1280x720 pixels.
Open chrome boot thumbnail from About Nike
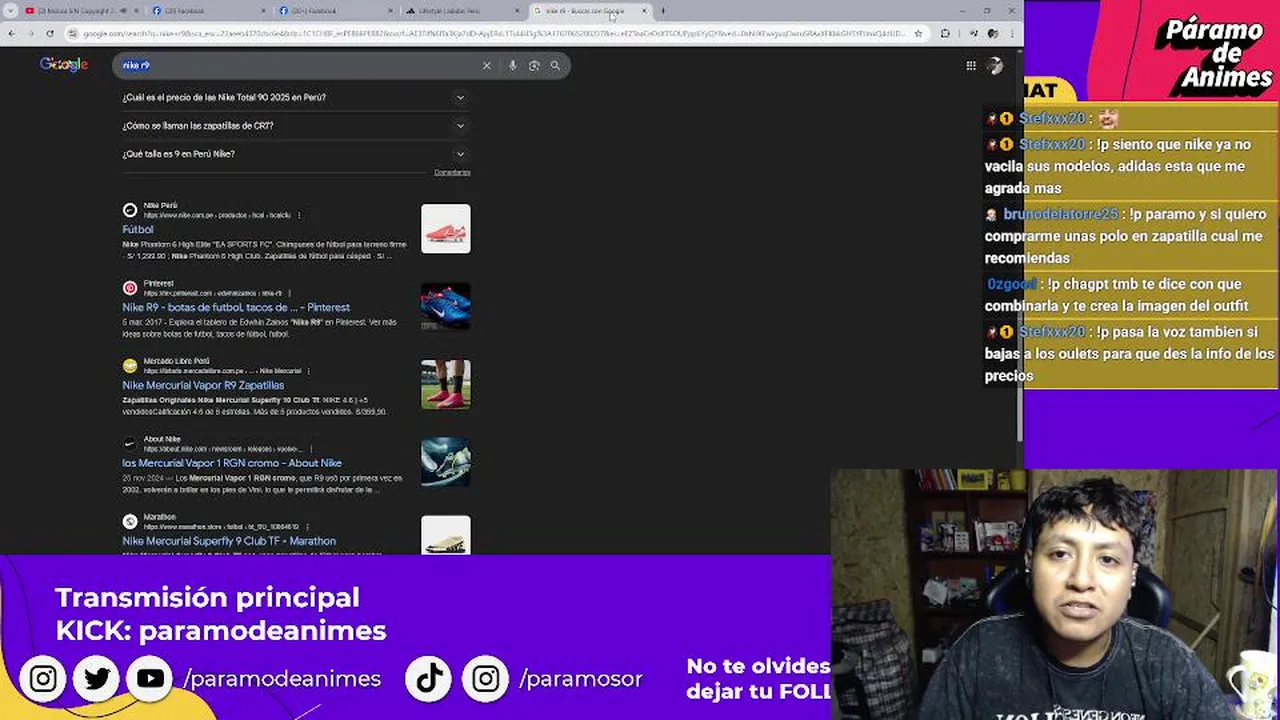point(446,463)
